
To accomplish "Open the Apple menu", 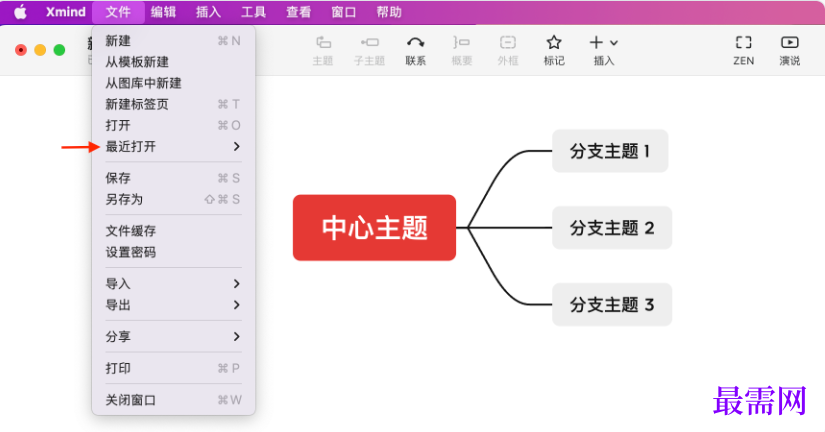I will point(20,12).
